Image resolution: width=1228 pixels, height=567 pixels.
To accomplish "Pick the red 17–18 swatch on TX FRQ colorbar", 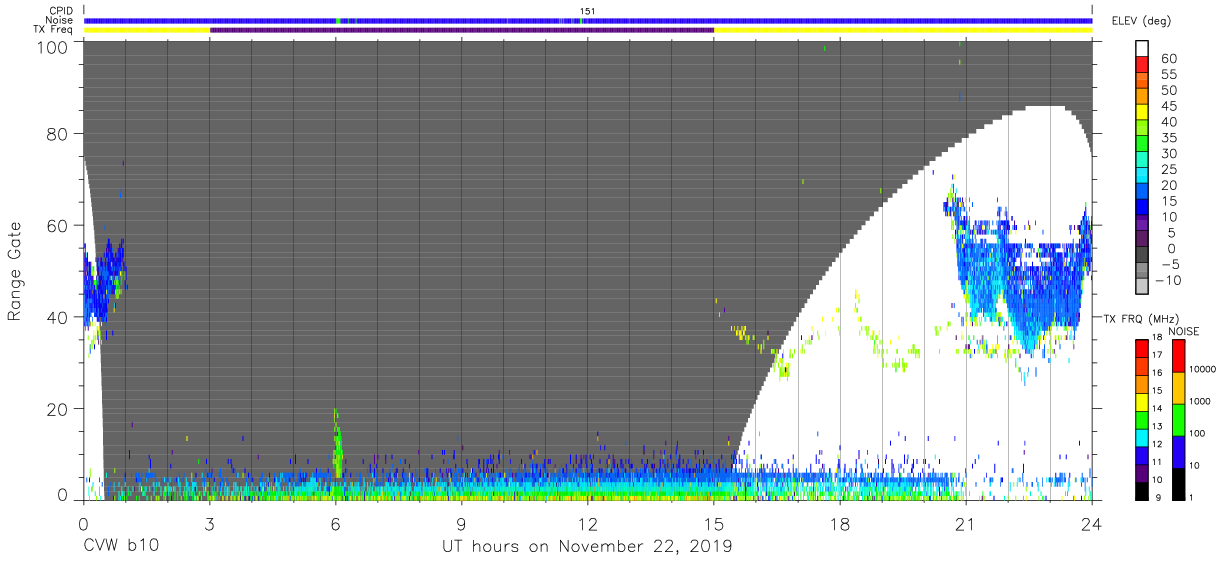I will (x=1141, y=348).
